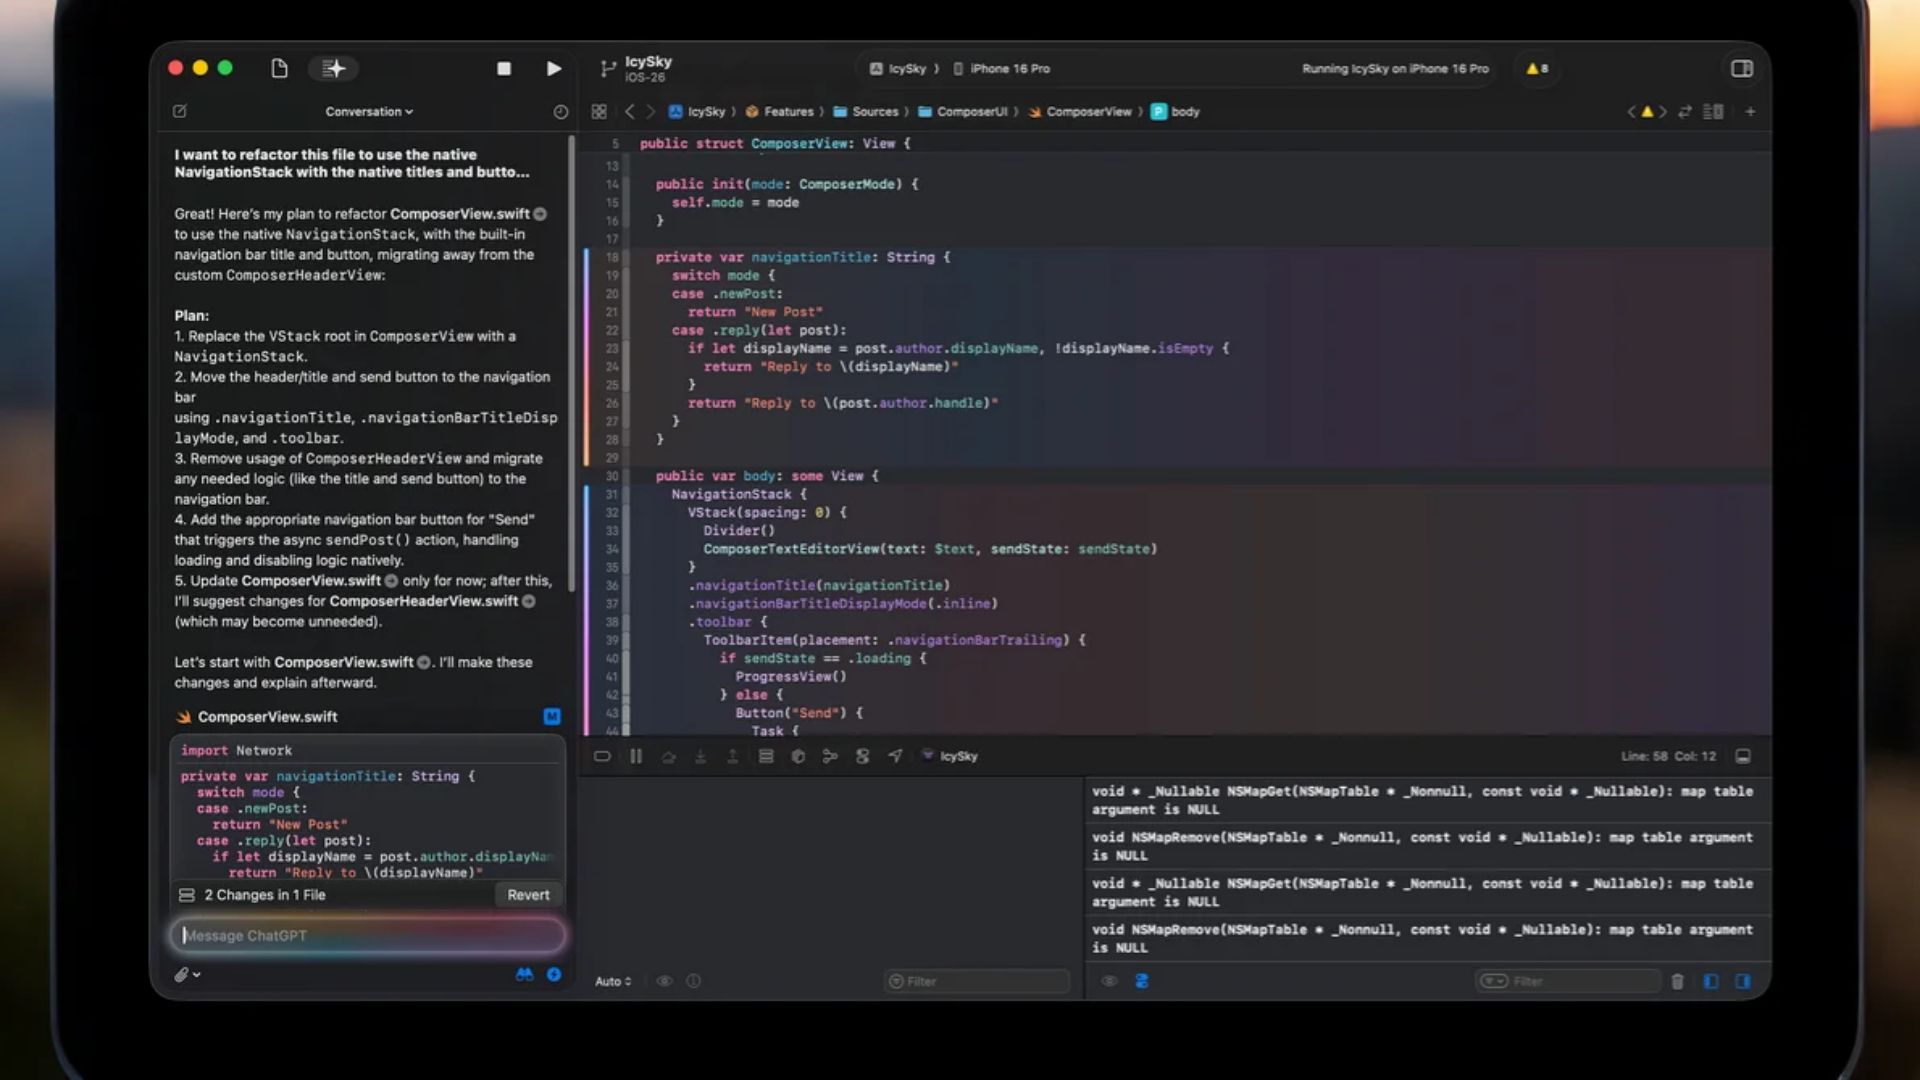Clear console with the trash icon
Image resolution: width=1920 pixels, height=1080 pixels.
click(1678, 982)
